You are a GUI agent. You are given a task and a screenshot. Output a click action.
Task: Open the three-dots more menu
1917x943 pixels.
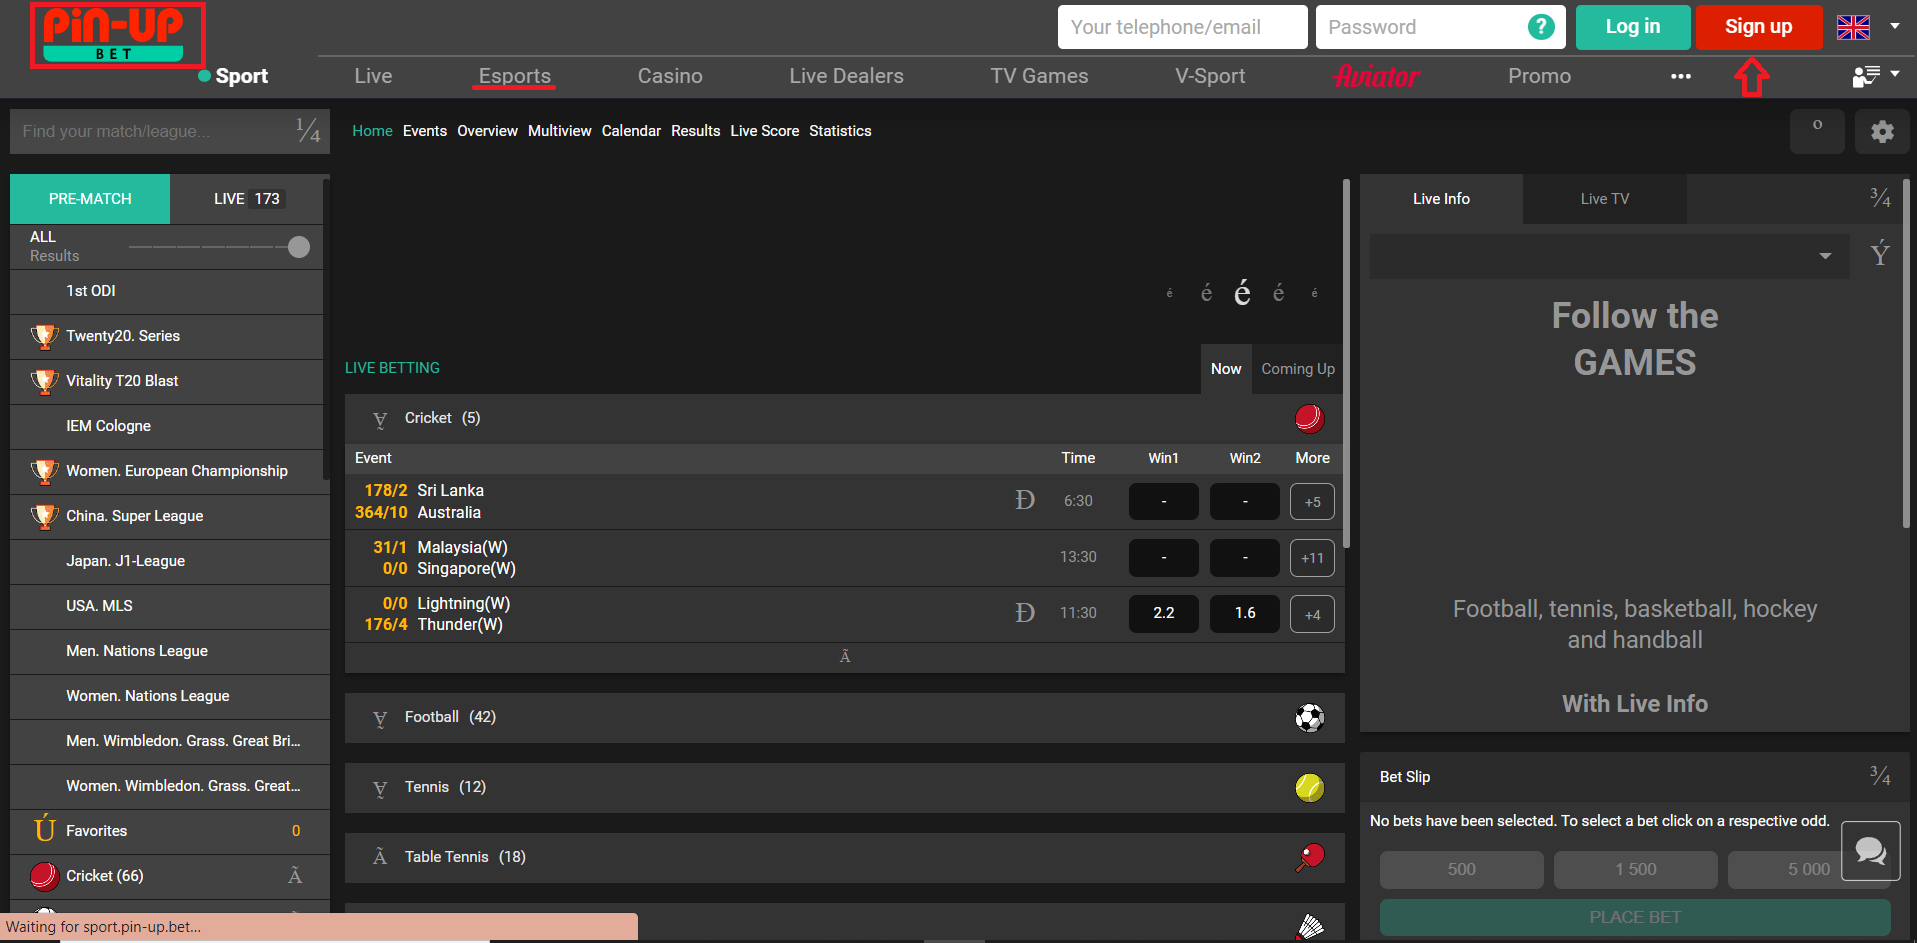(x=1681, y=76)
